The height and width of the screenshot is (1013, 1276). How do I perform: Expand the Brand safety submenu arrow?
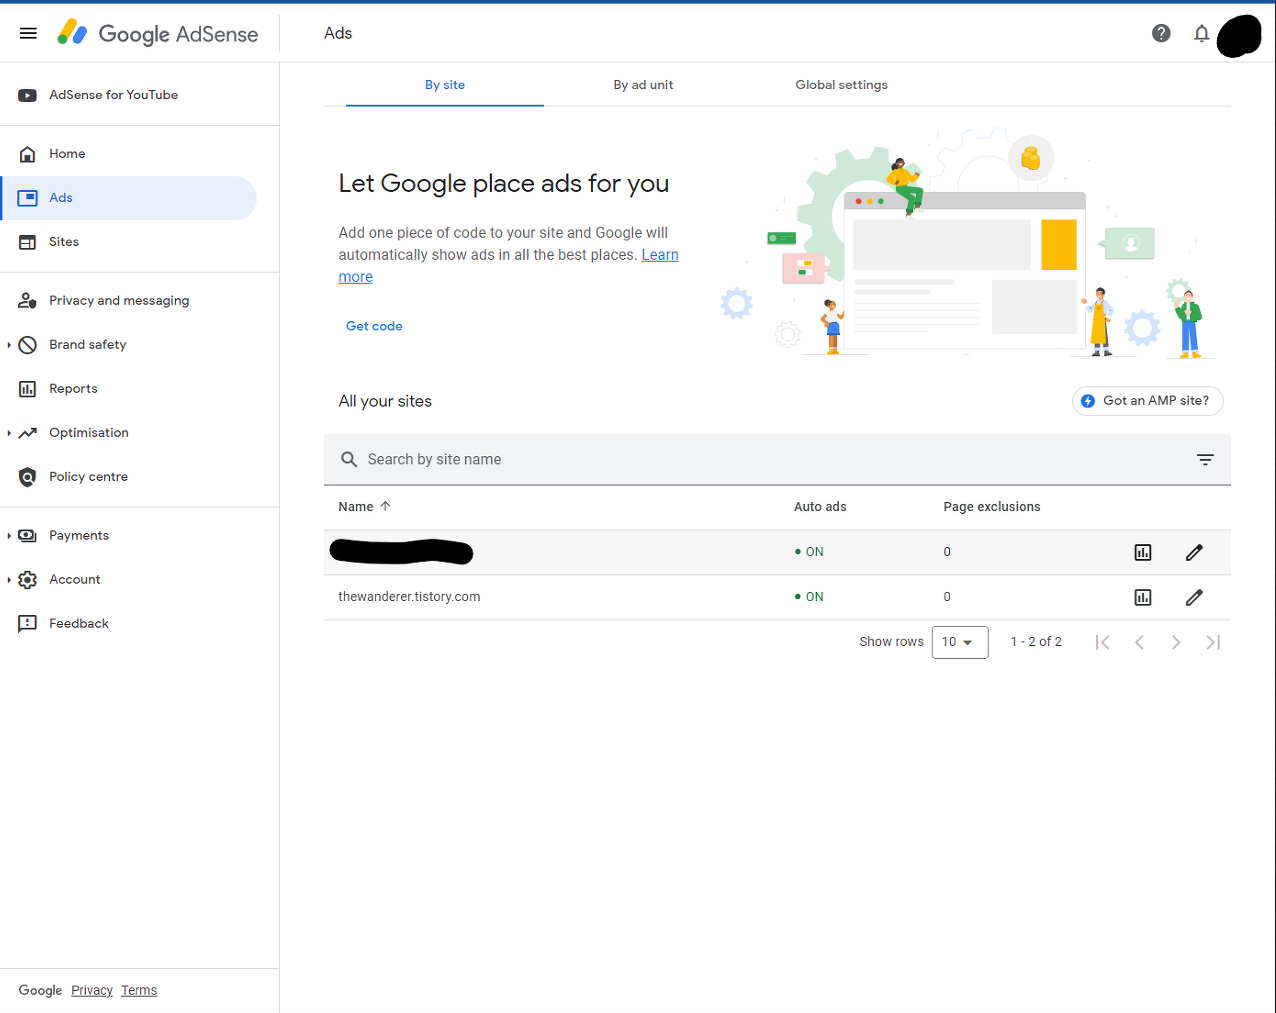tap(9, 345)
